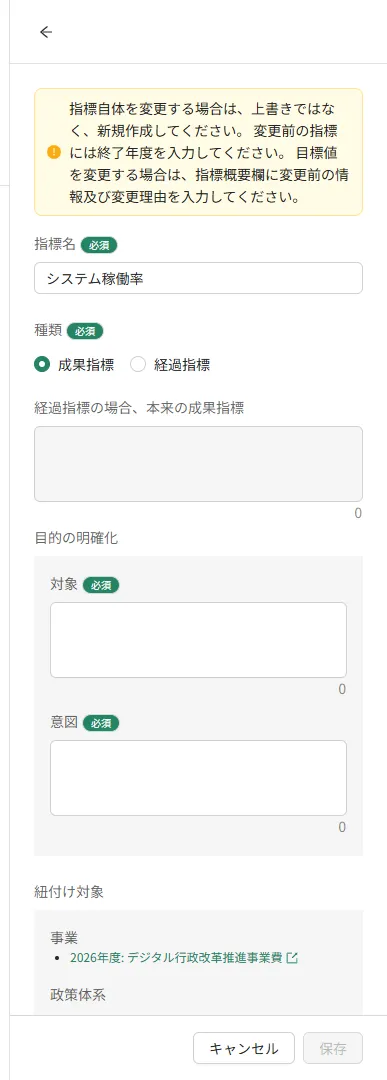The image size is (387, 1080).
Task: Click the 必須 badge beside 種類
Action: tap(85, 331)
